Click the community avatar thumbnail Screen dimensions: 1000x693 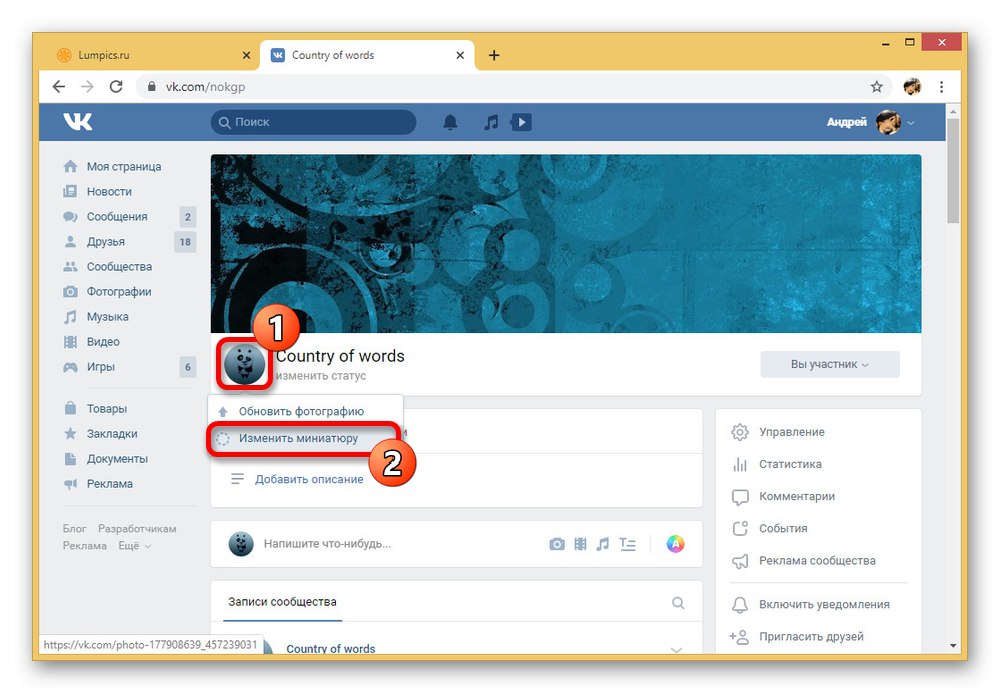click(x=244, y=365)
